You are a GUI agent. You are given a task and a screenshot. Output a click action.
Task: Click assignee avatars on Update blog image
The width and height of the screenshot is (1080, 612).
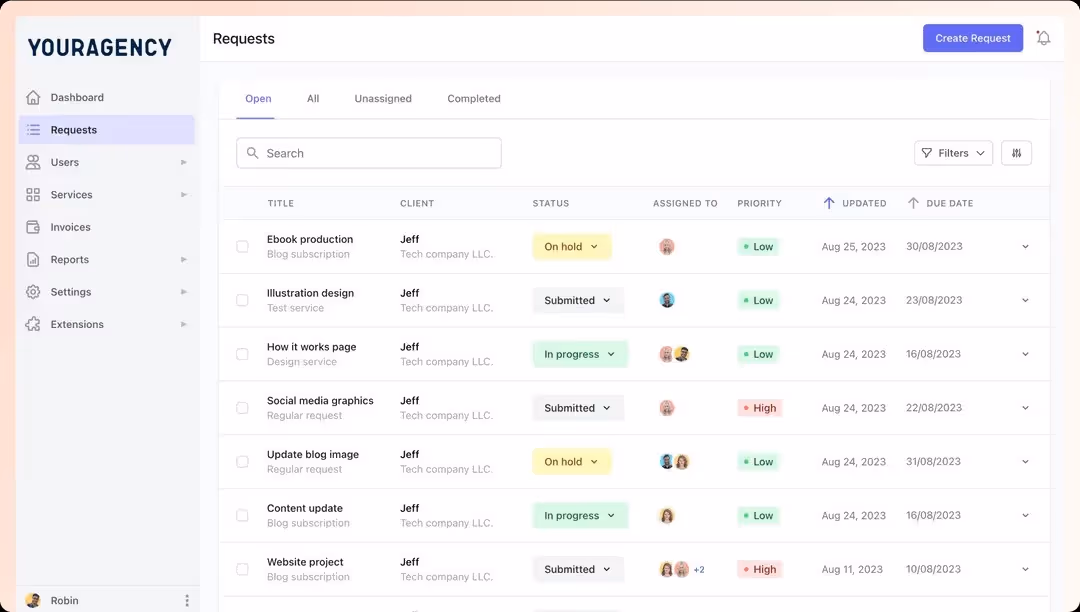point(674,461)
